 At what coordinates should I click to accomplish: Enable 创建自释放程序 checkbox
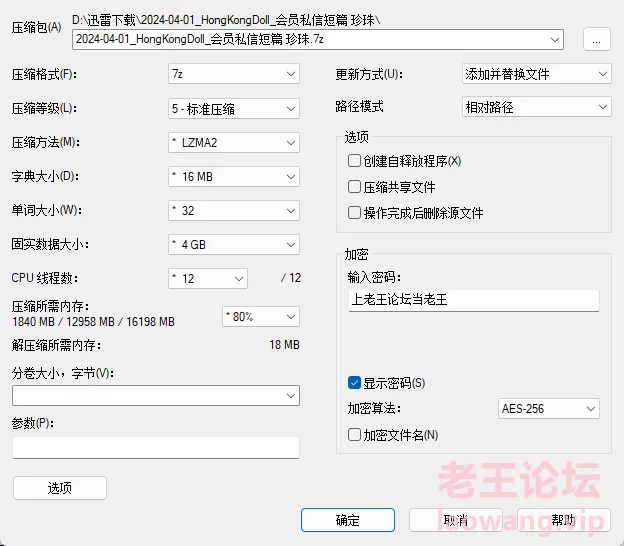354,161
